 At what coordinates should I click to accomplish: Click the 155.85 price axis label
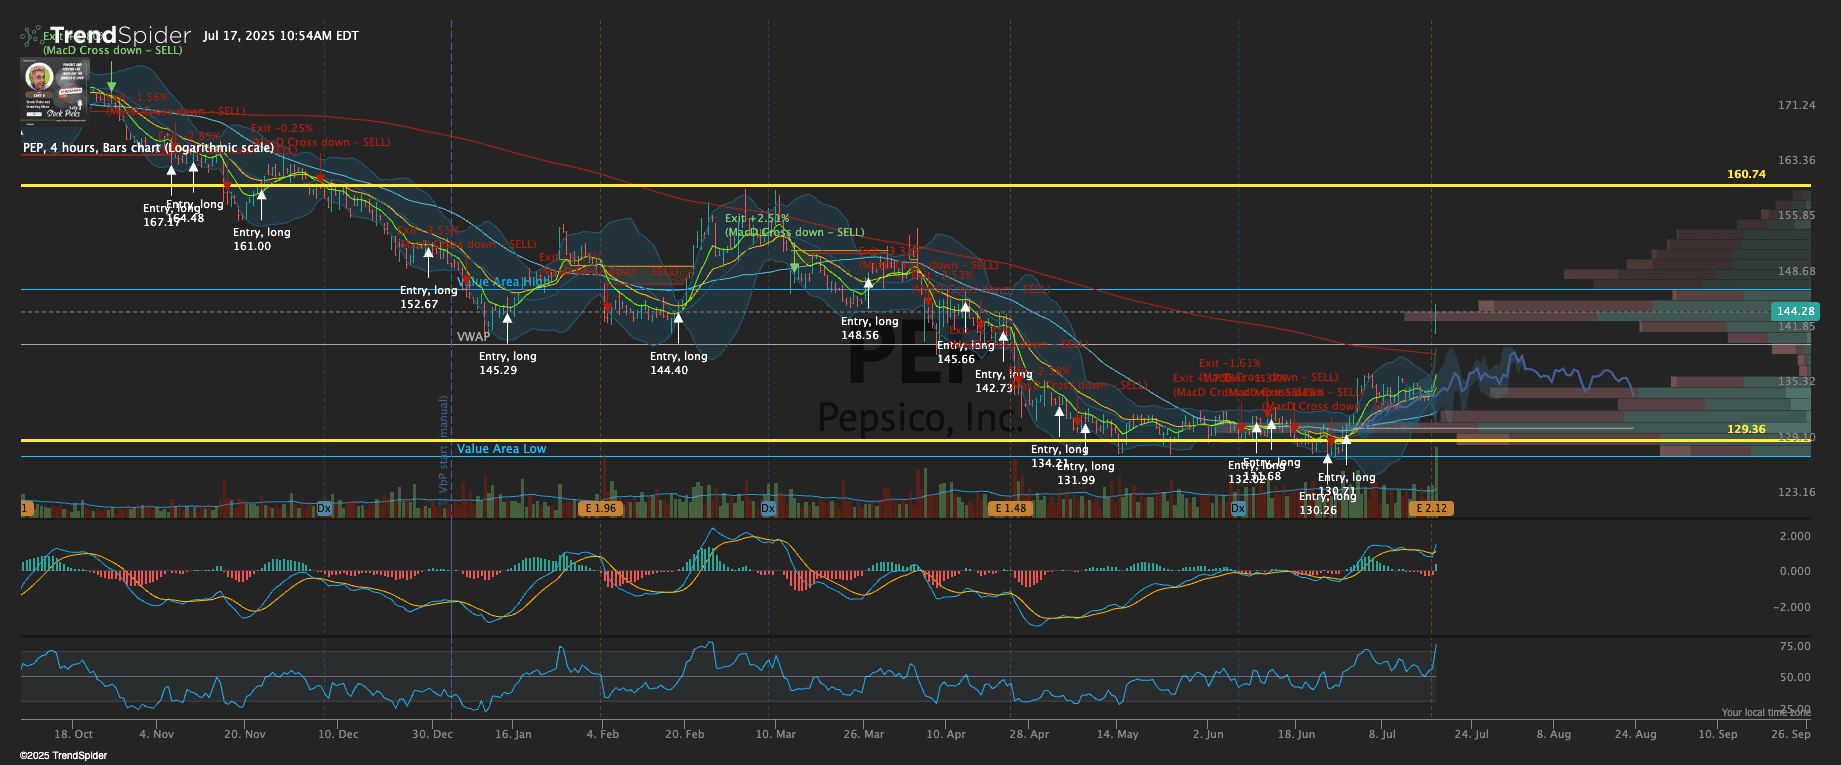pos(1796,215)
